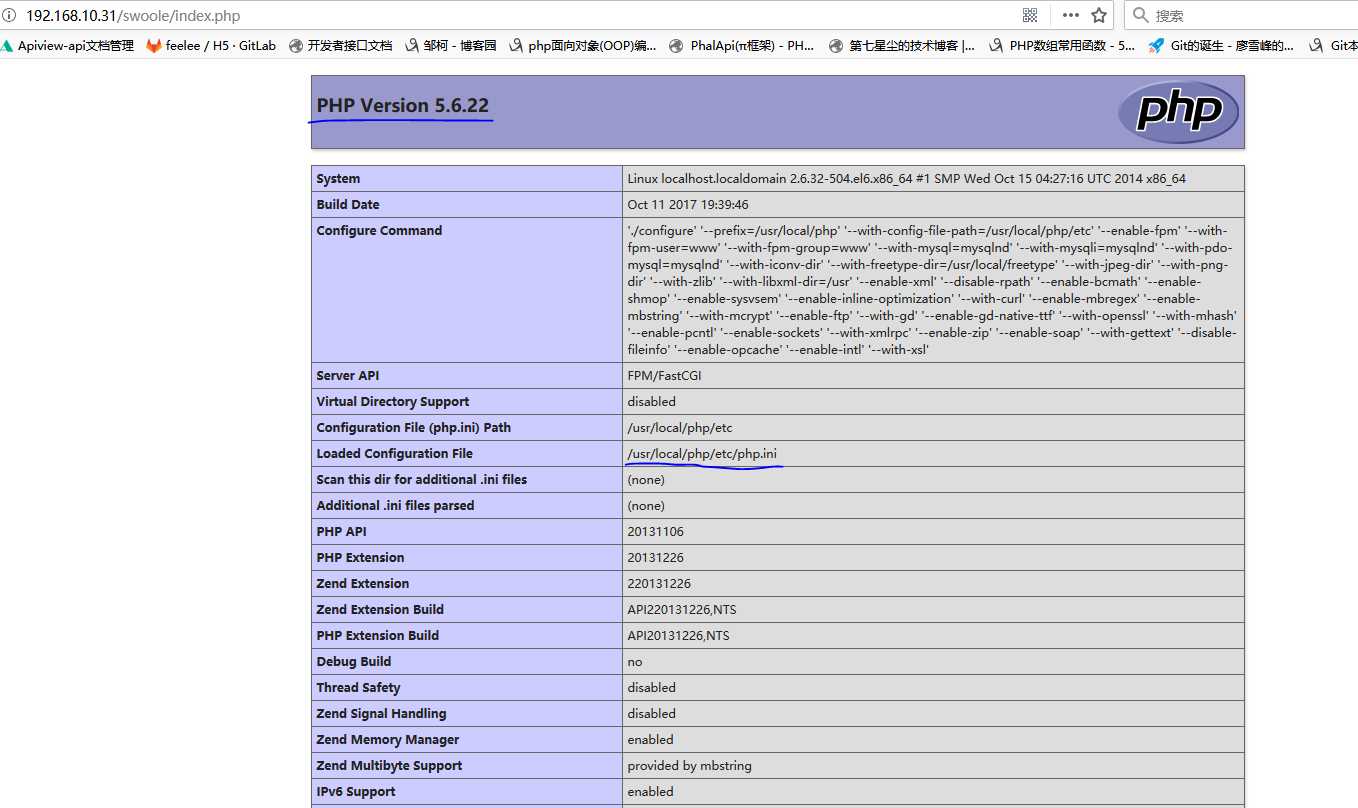The height and width of the screenshot is (808, 1358).
Task: Click the API20131226,NTS value
Action: coord(678,636)
